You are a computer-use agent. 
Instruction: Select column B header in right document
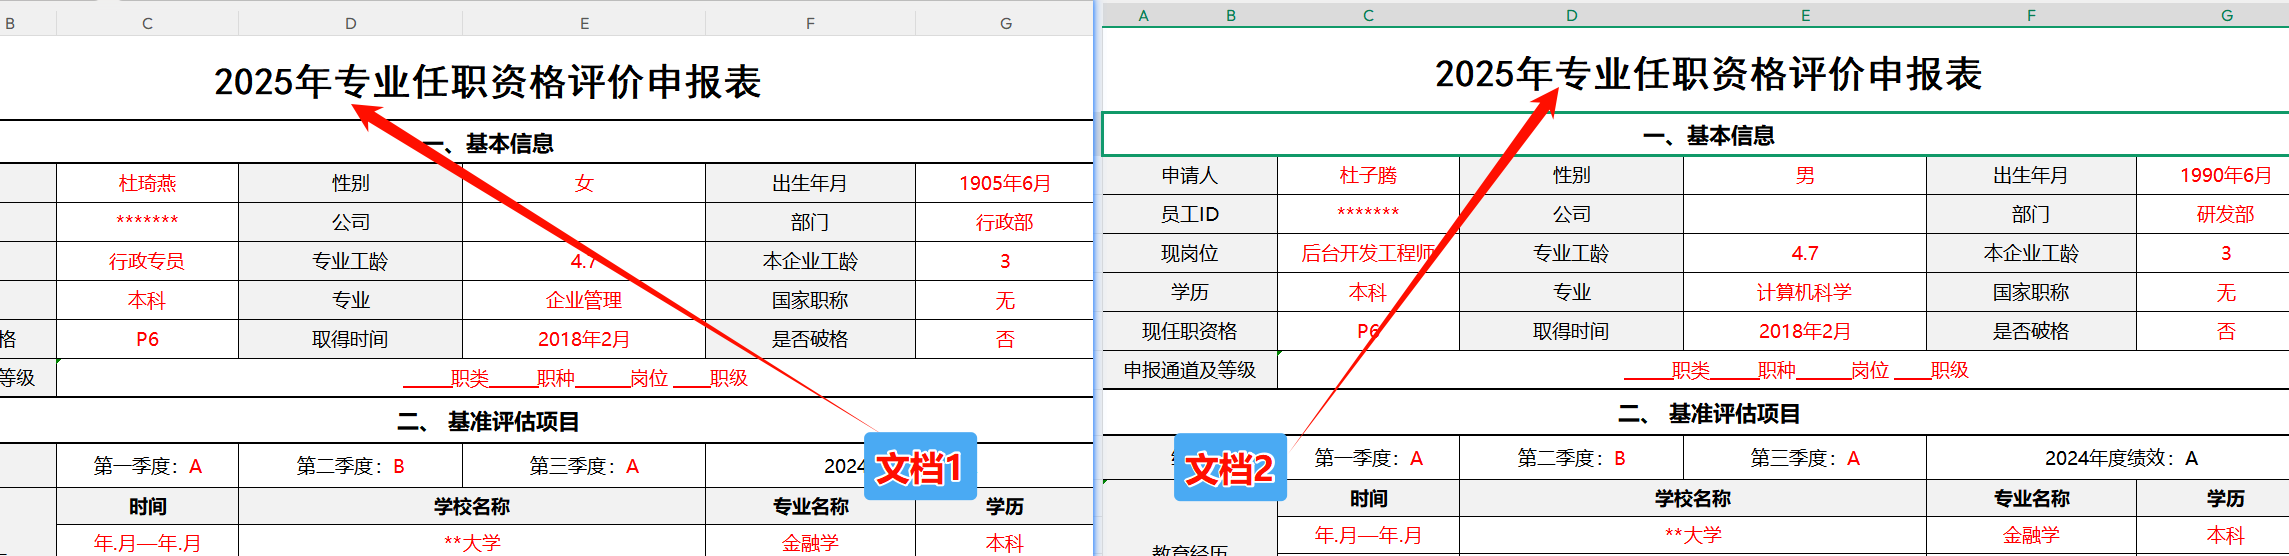pyautogui.click(x=1231, y=15)
